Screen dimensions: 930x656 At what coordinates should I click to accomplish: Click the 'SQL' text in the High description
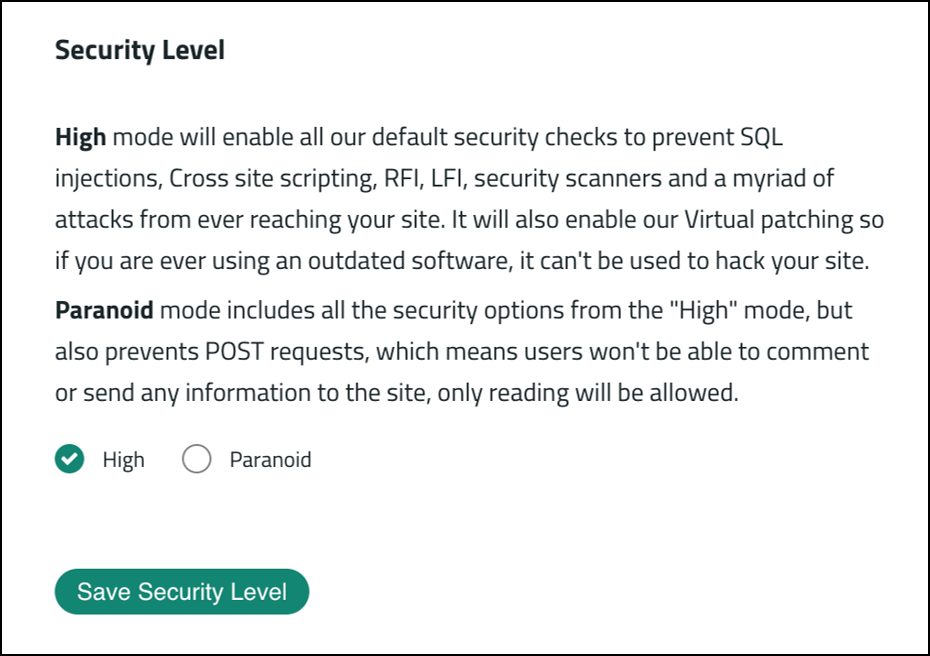point(776,137)
